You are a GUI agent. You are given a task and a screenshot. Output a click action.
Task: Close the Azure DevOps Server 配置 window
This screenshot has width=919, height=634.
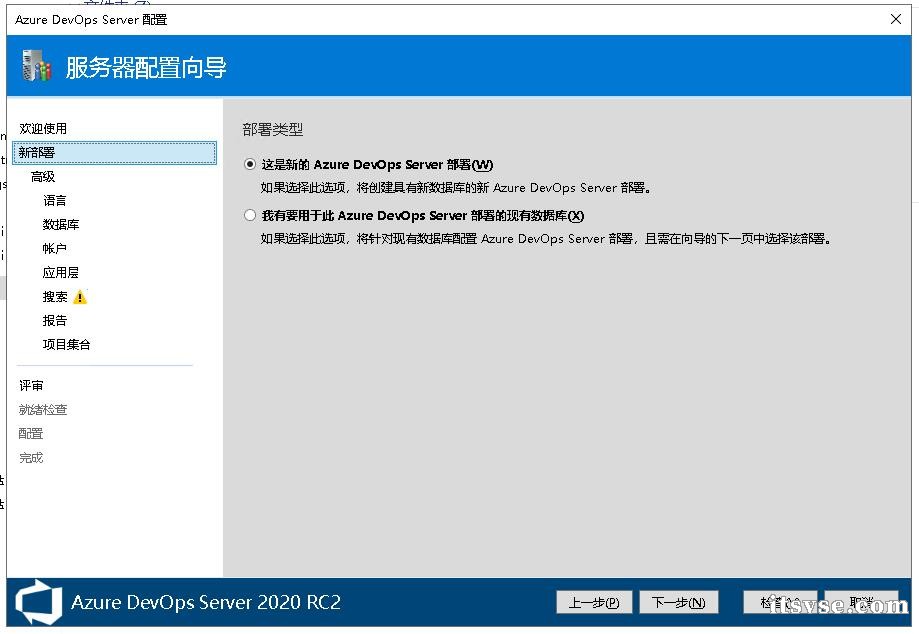pos(896,19)
